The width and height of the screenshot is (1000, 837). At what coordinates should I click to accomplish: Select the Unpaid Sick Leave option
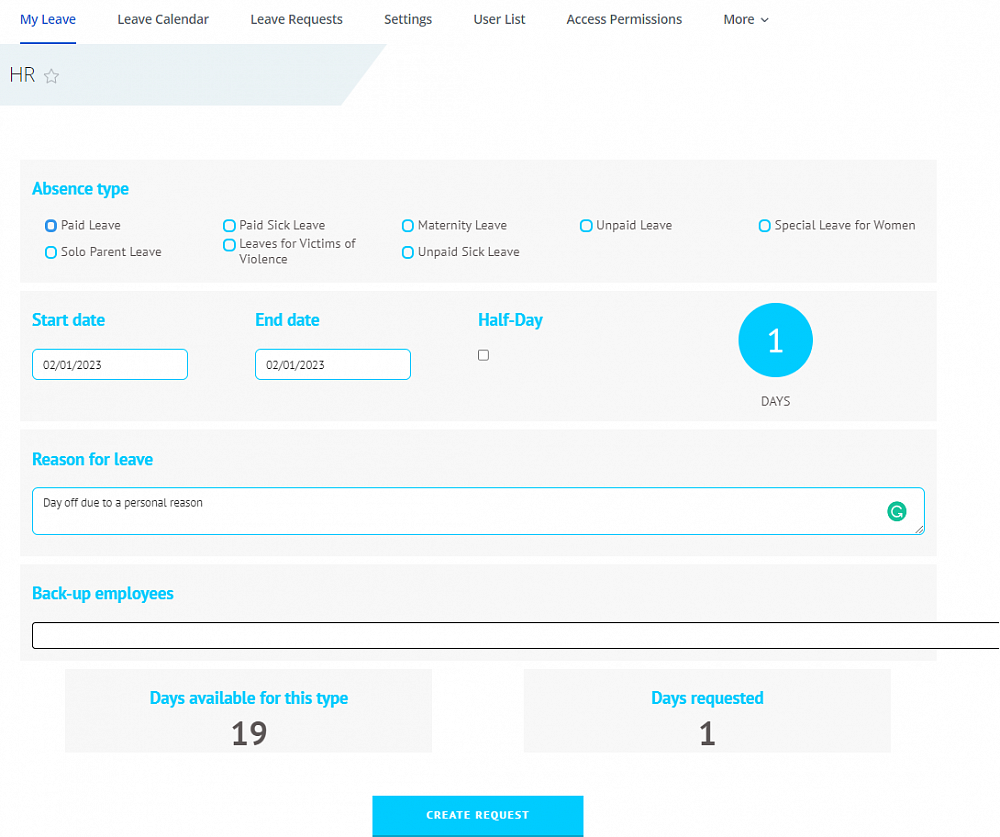pyautogui.click(x=408, y=252)
